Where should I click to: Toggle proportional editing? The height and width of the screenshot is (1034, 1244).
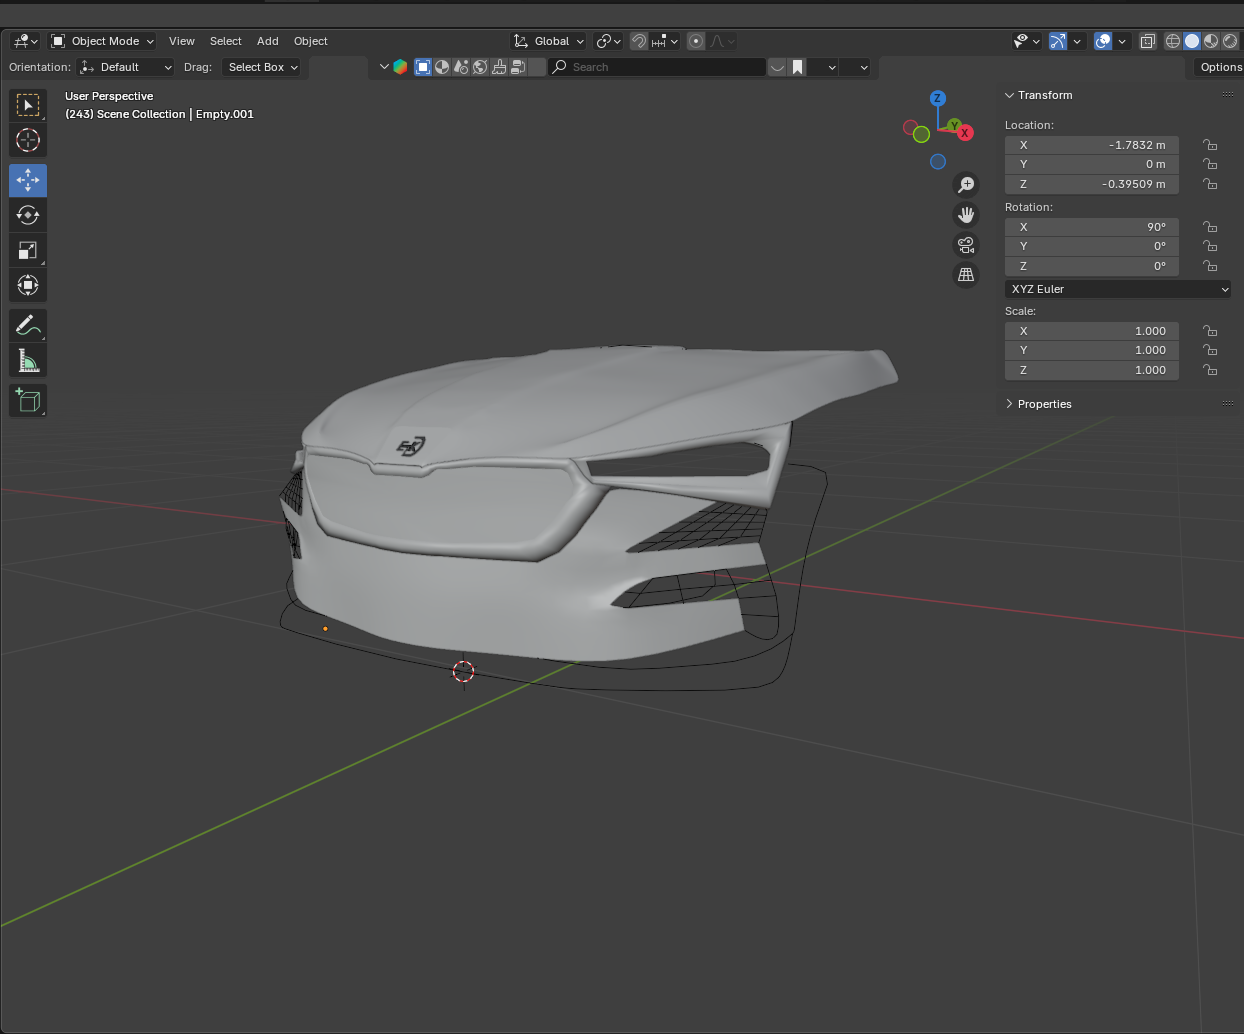coord(696,41)
